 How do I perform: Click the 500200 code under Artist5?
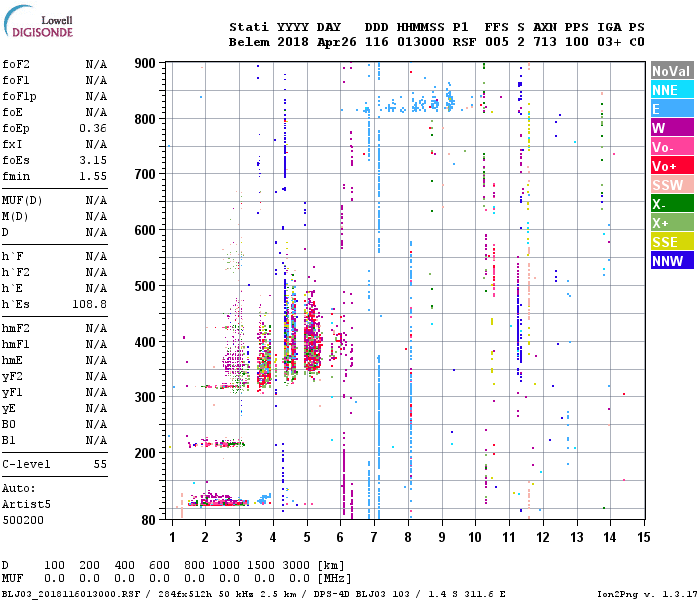[x=23, y=520]
